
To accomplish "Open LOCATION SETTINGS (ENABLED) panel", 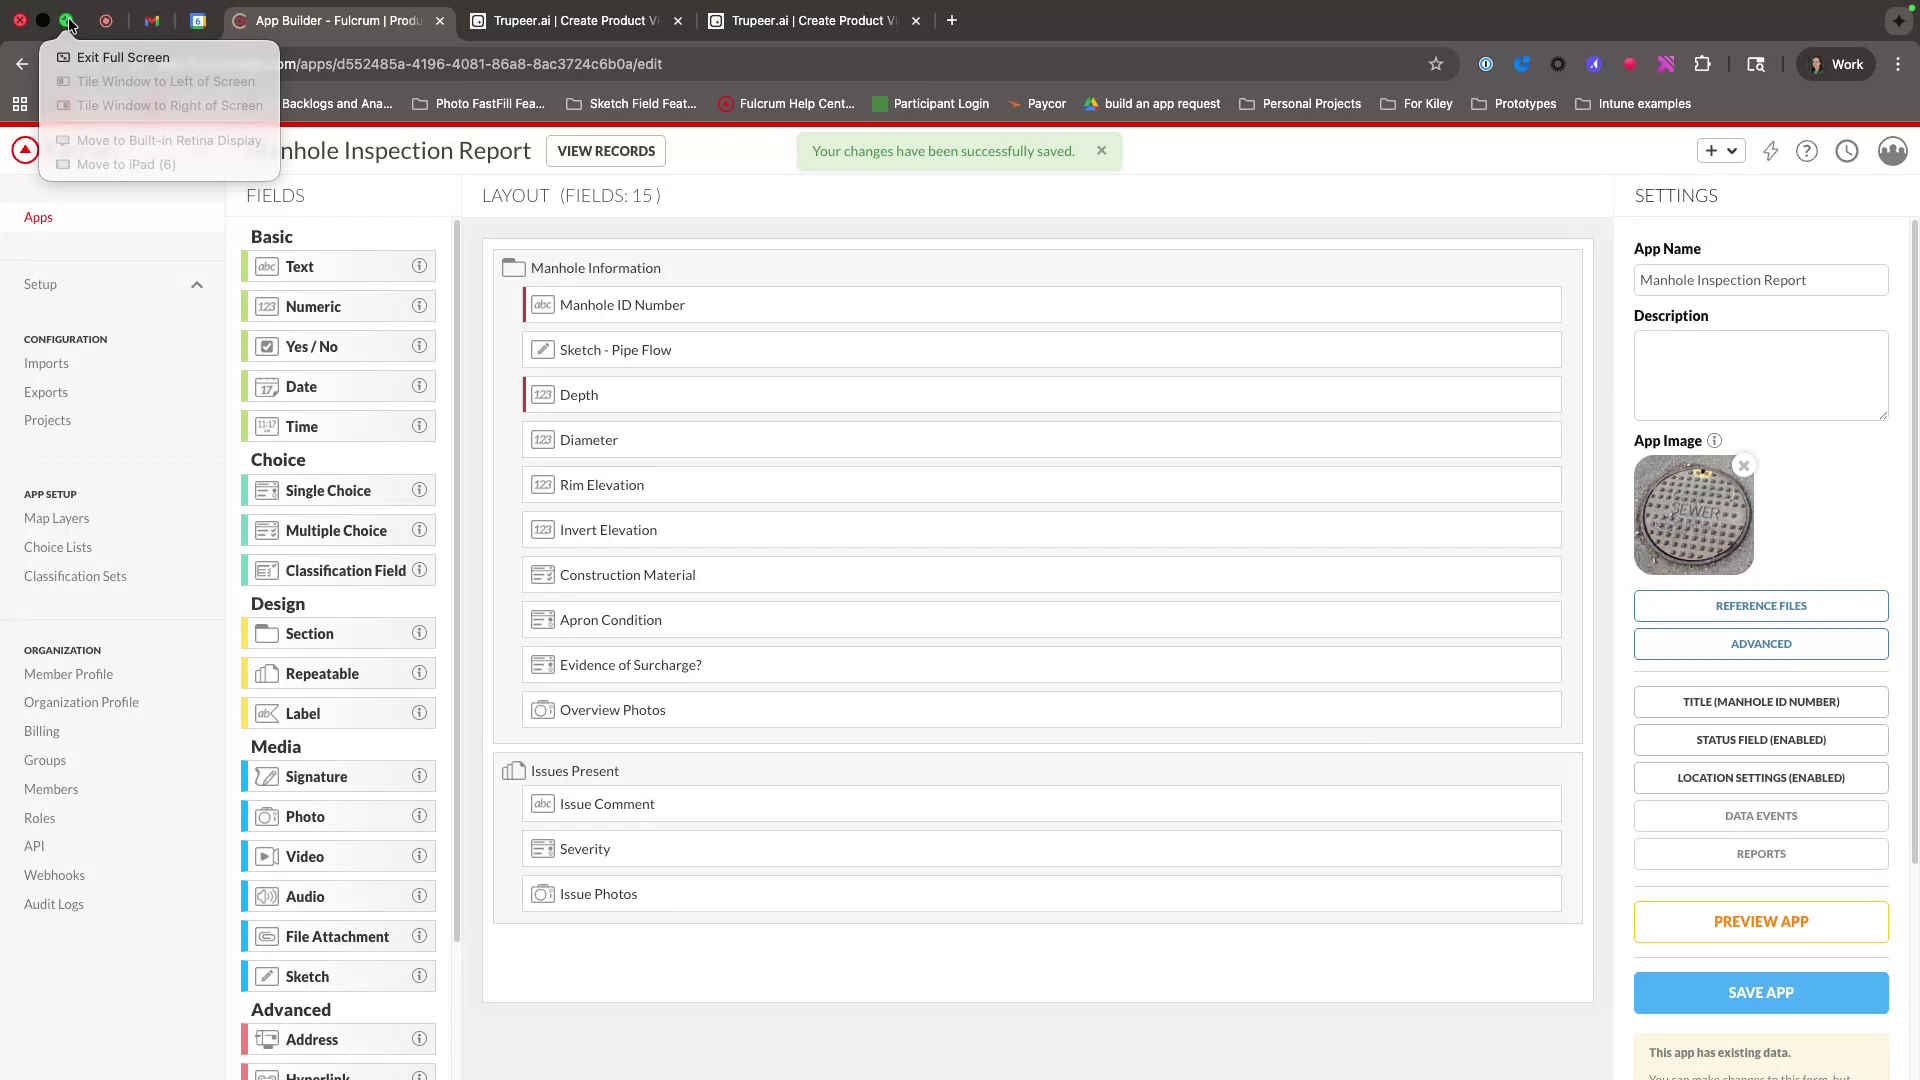I will point(1760,777).
